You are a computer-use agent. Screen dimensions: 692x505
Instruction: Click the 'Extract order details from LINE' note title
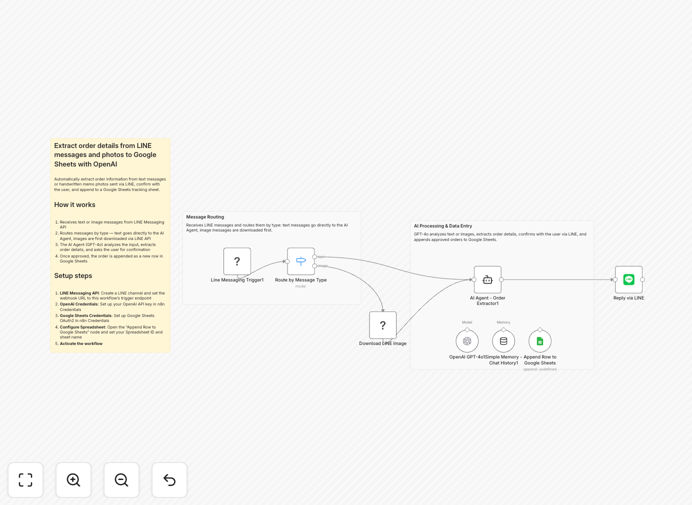[x=105, y=155]
